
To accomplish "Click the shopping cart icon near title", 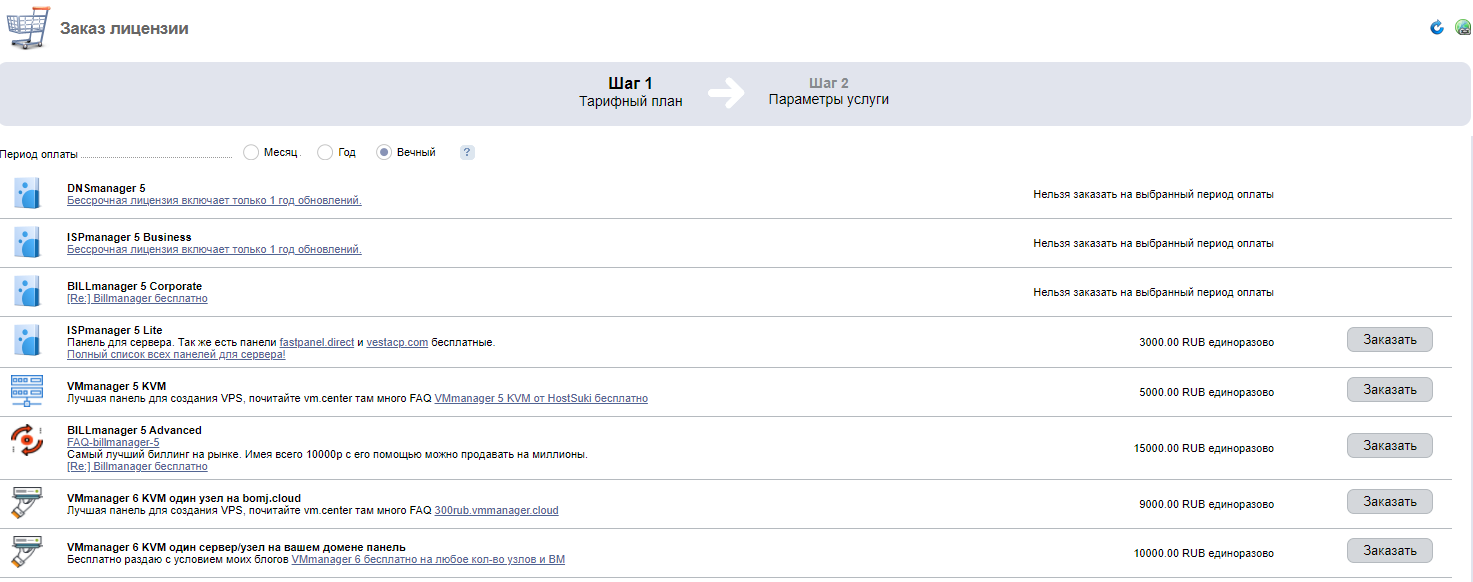I will (28, 28).
